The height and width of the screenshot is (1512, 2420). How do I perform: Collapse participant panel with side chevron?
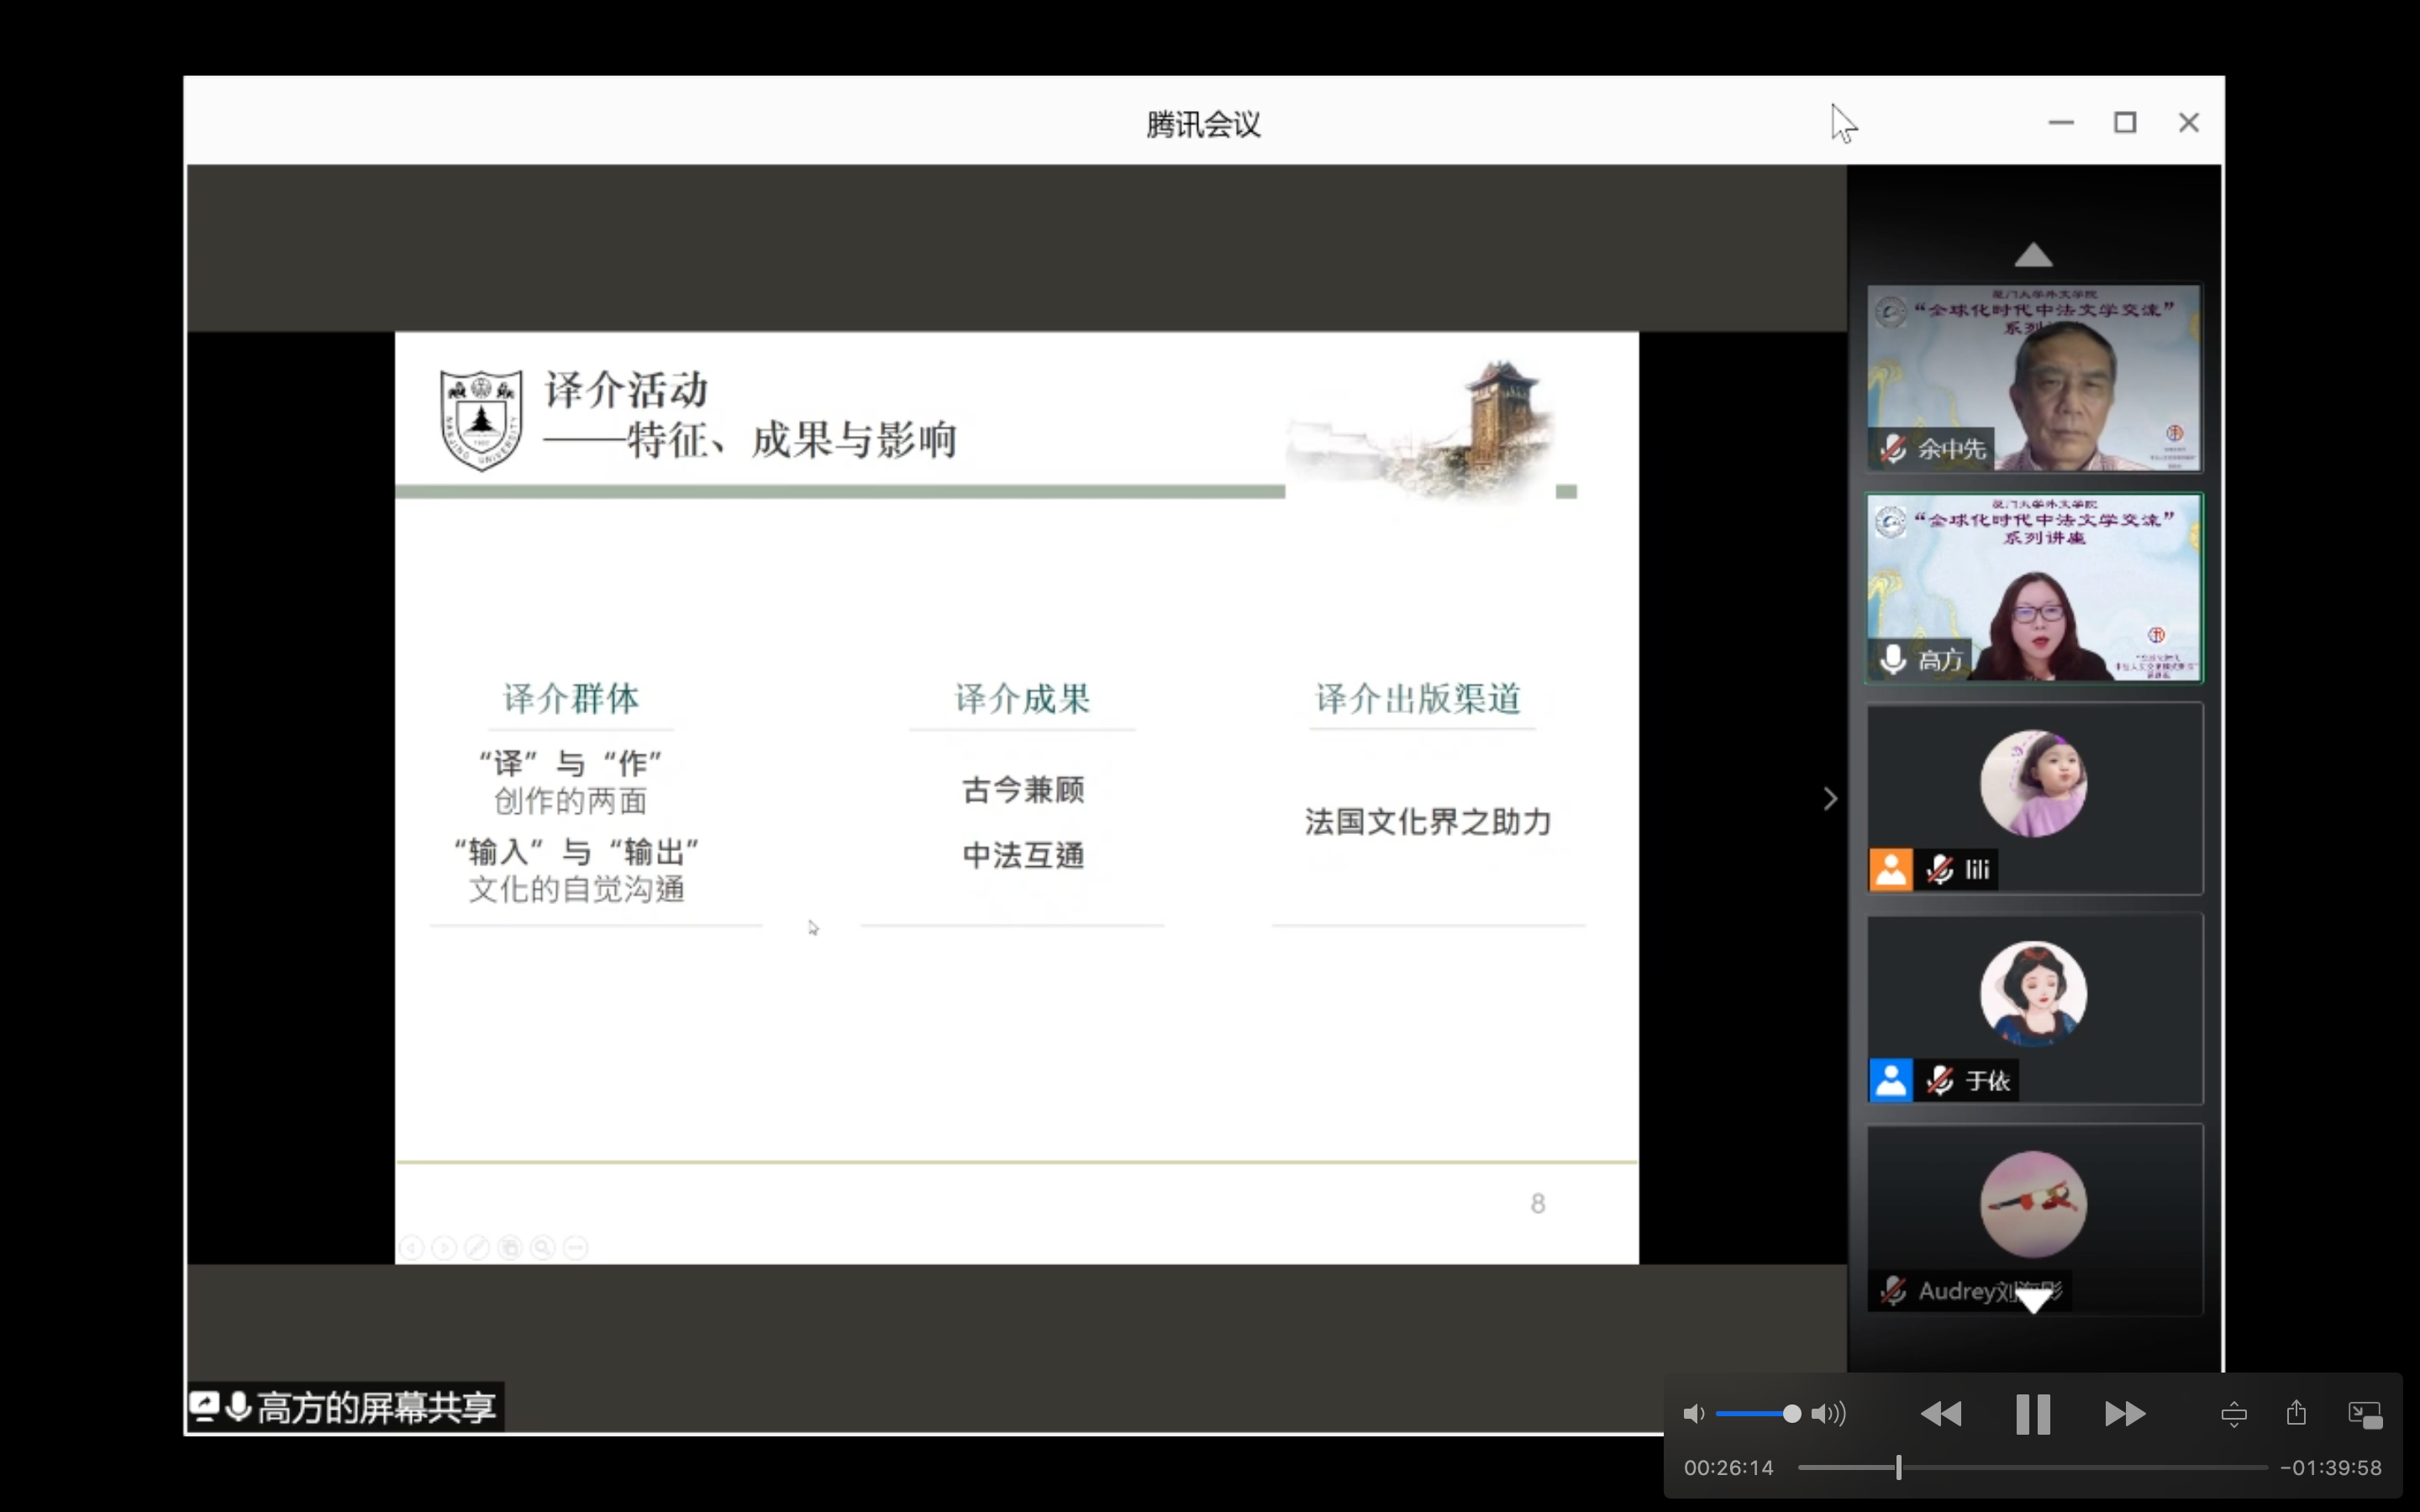pyautogui.click(x=1830, y=798)
